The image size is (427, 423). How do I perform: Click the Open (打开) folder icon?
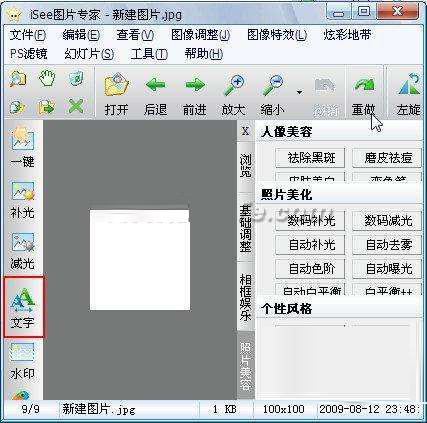point(116,86)
